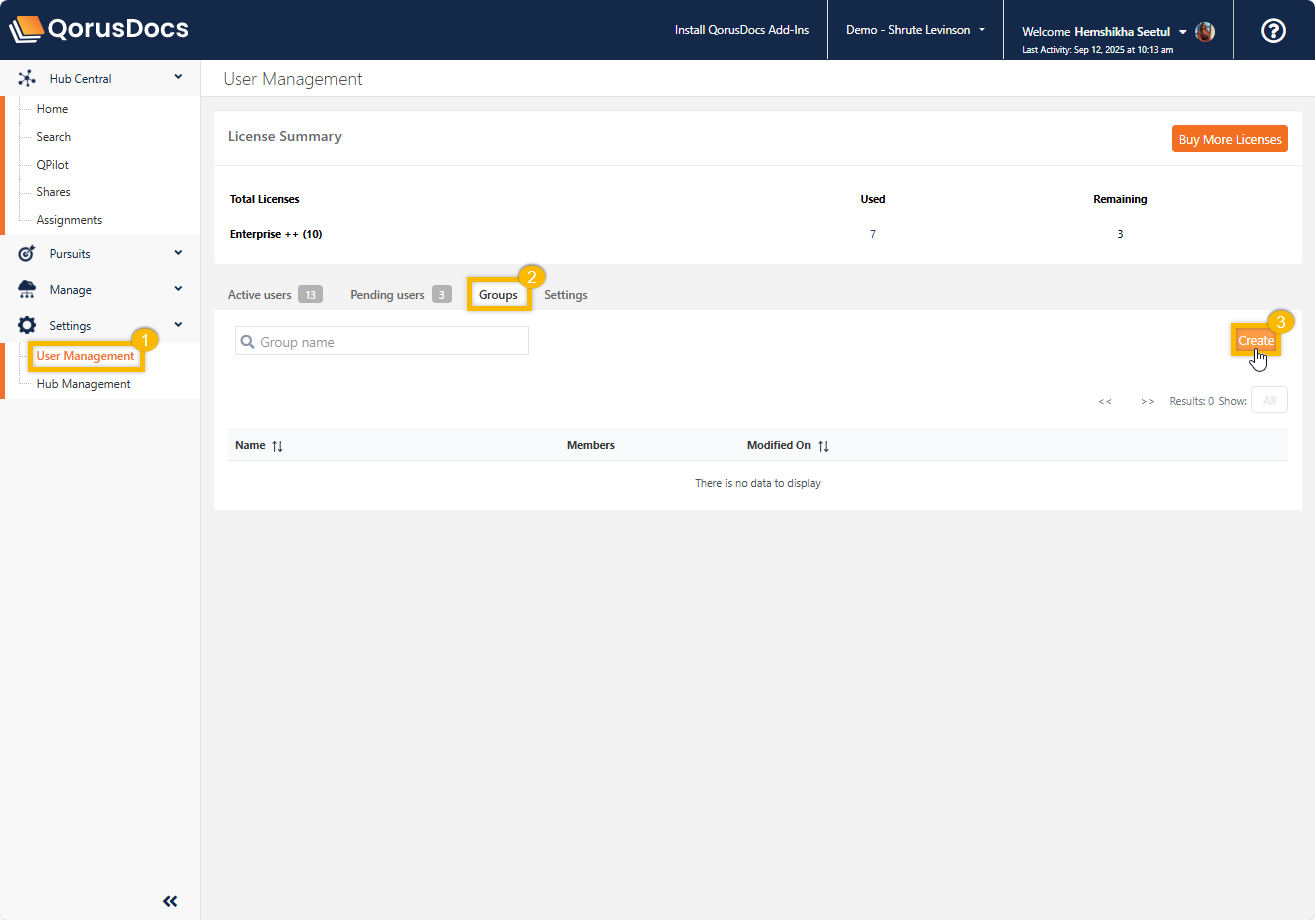Click the Create group button

click(x=1256, y=341)
